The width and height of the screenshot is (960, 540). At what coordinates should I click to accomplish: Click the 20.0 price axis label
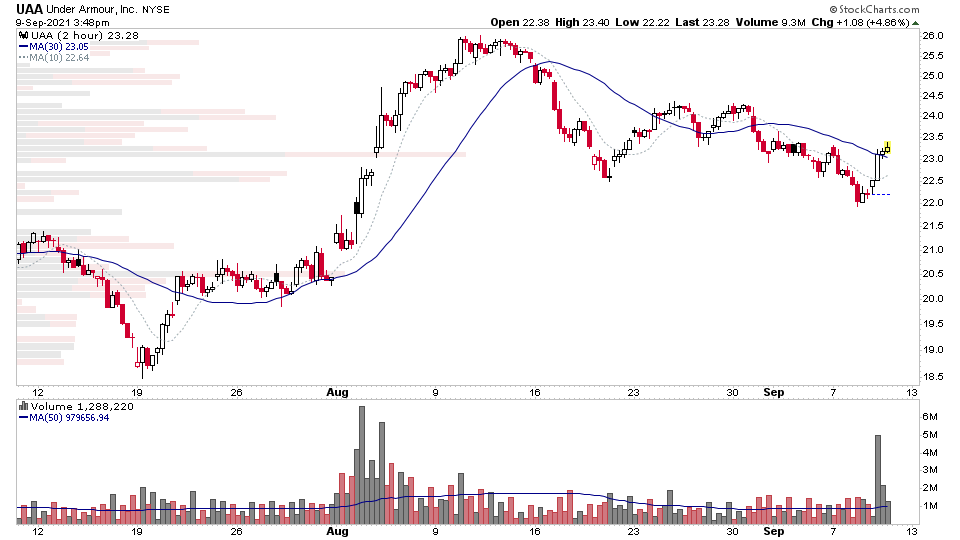(932, 299)
